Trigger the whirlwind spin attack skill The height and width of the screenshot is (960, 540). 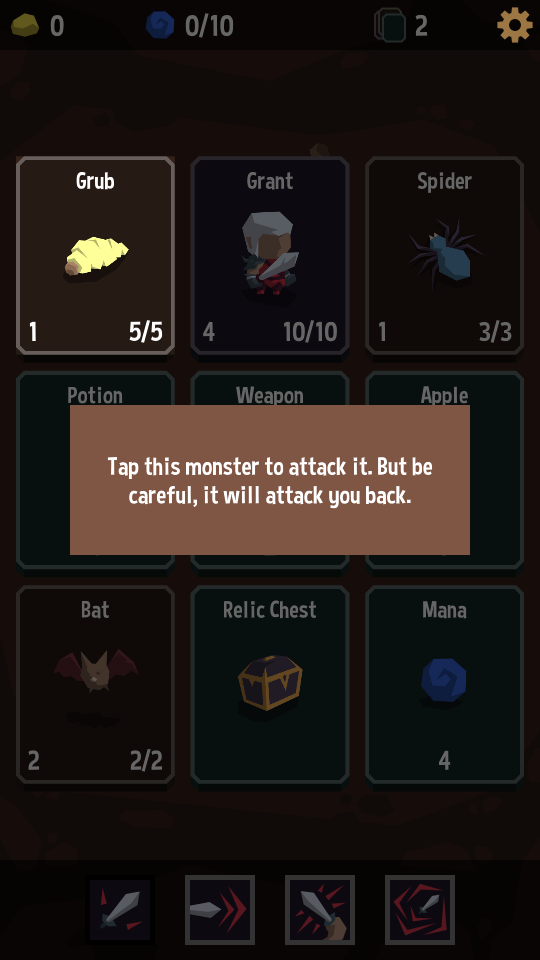click(x=419, y=910)
